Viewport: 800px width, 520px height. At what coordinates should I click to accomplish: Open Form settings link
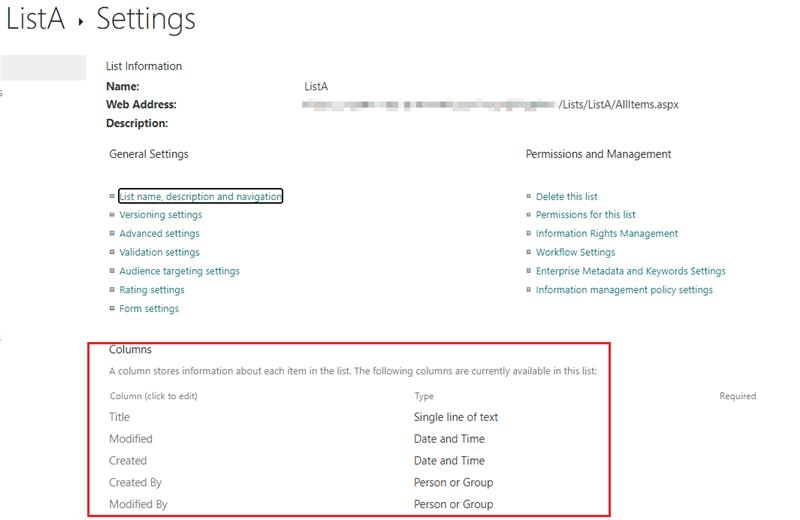pyautogui.click(x=149, y=309)
